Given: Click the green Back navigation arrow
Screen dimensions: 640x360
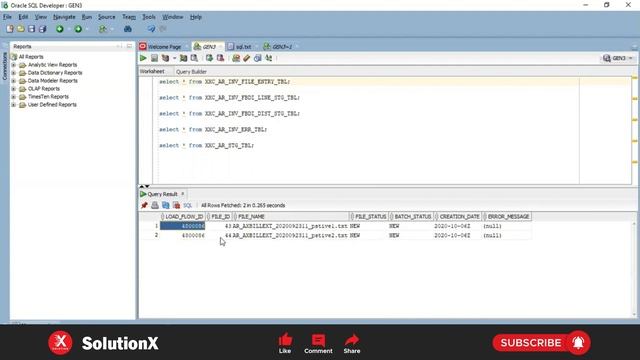Looking at the screenshot, I should click(x=60, y=29).
